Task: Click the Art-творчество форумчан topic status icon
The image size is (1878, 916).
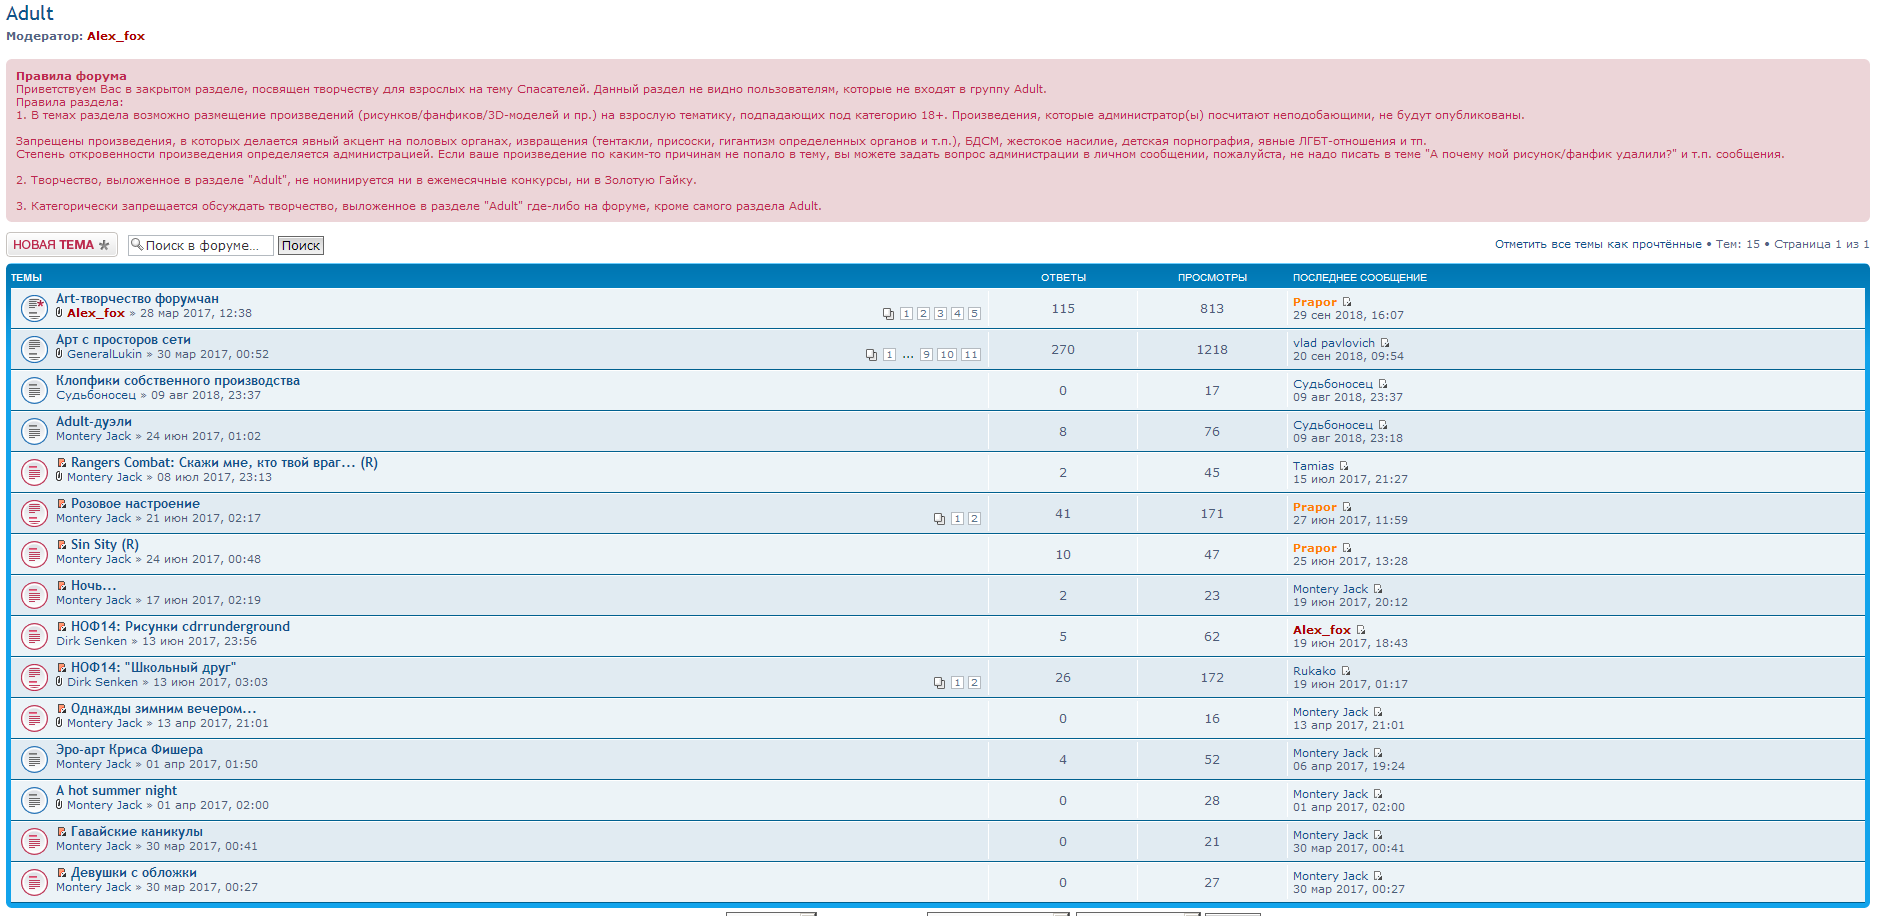Action: coord(34,308)
